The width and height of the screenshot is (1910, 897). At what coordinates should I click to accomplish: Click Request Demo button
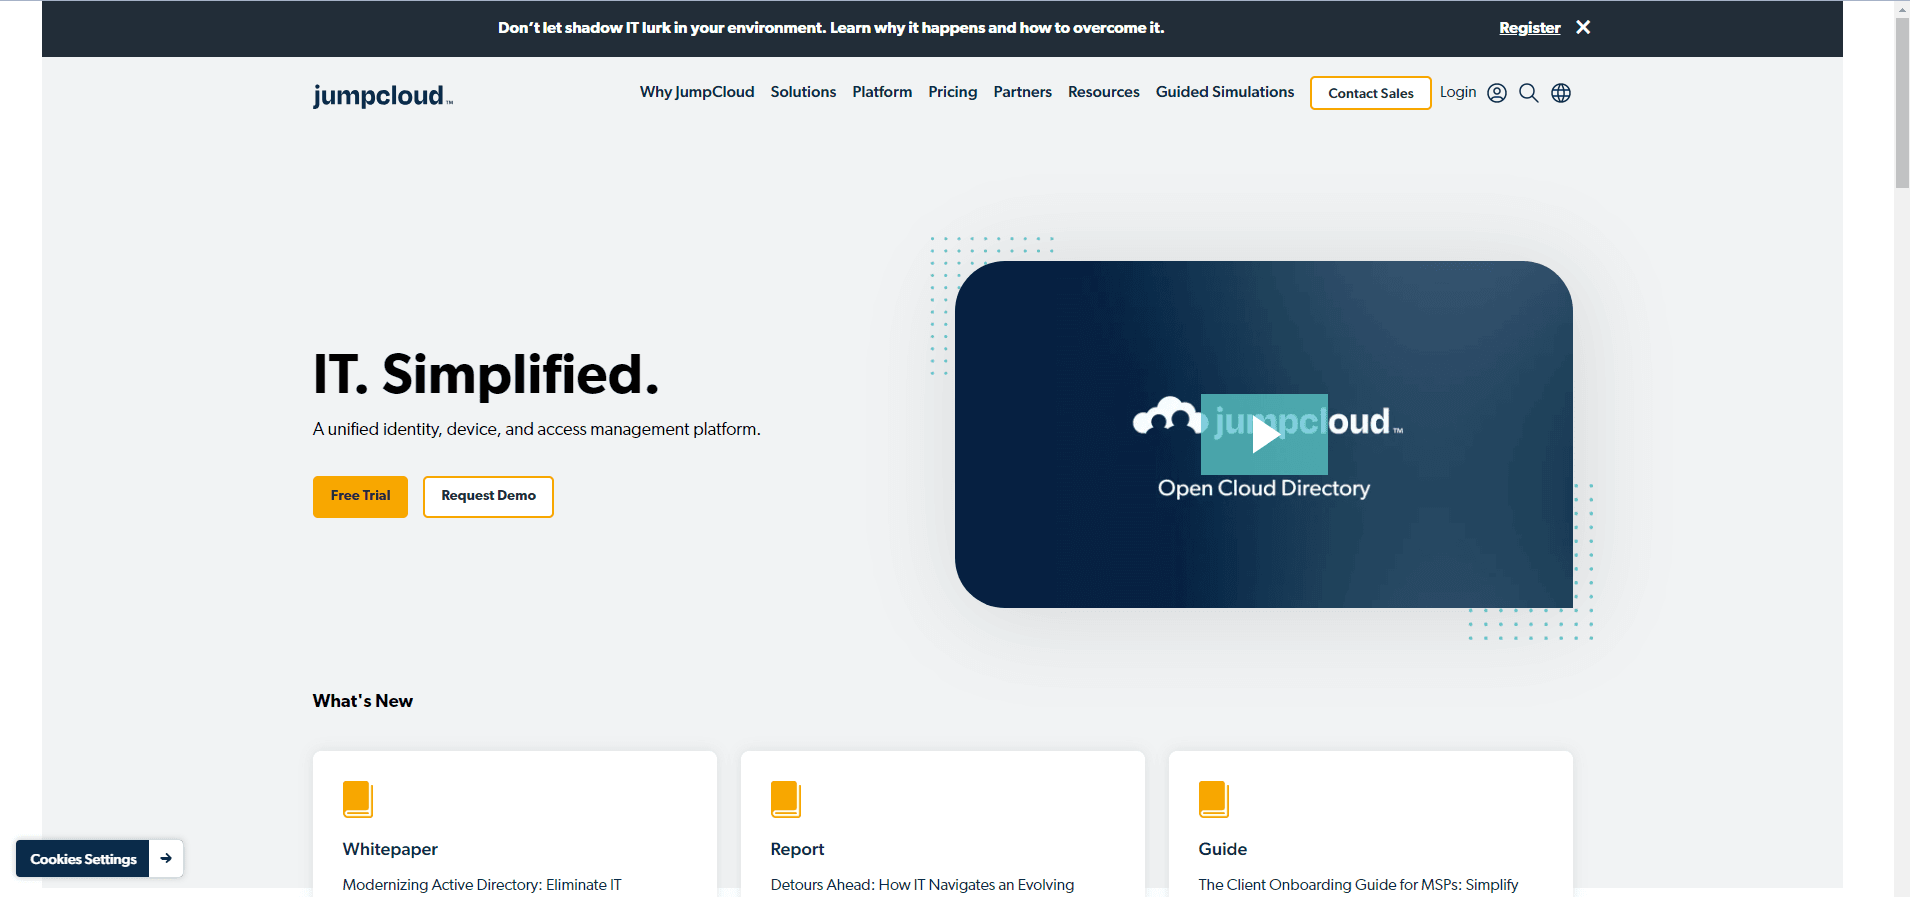488,496
